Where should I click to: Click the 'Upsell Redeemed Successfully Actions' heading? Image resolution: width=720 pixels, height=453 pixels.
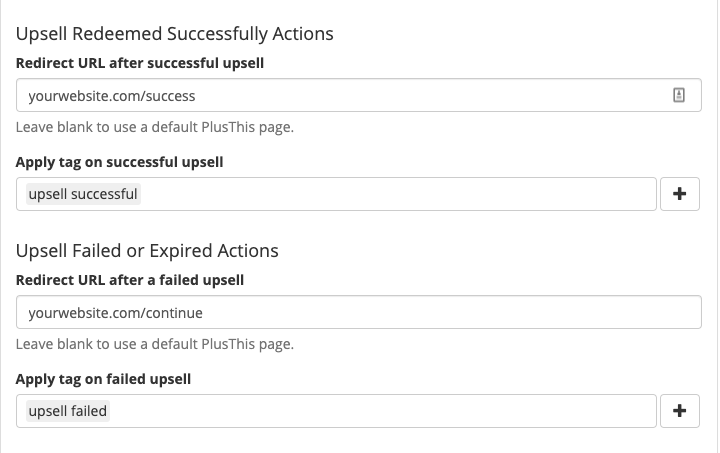click(174, 34)
